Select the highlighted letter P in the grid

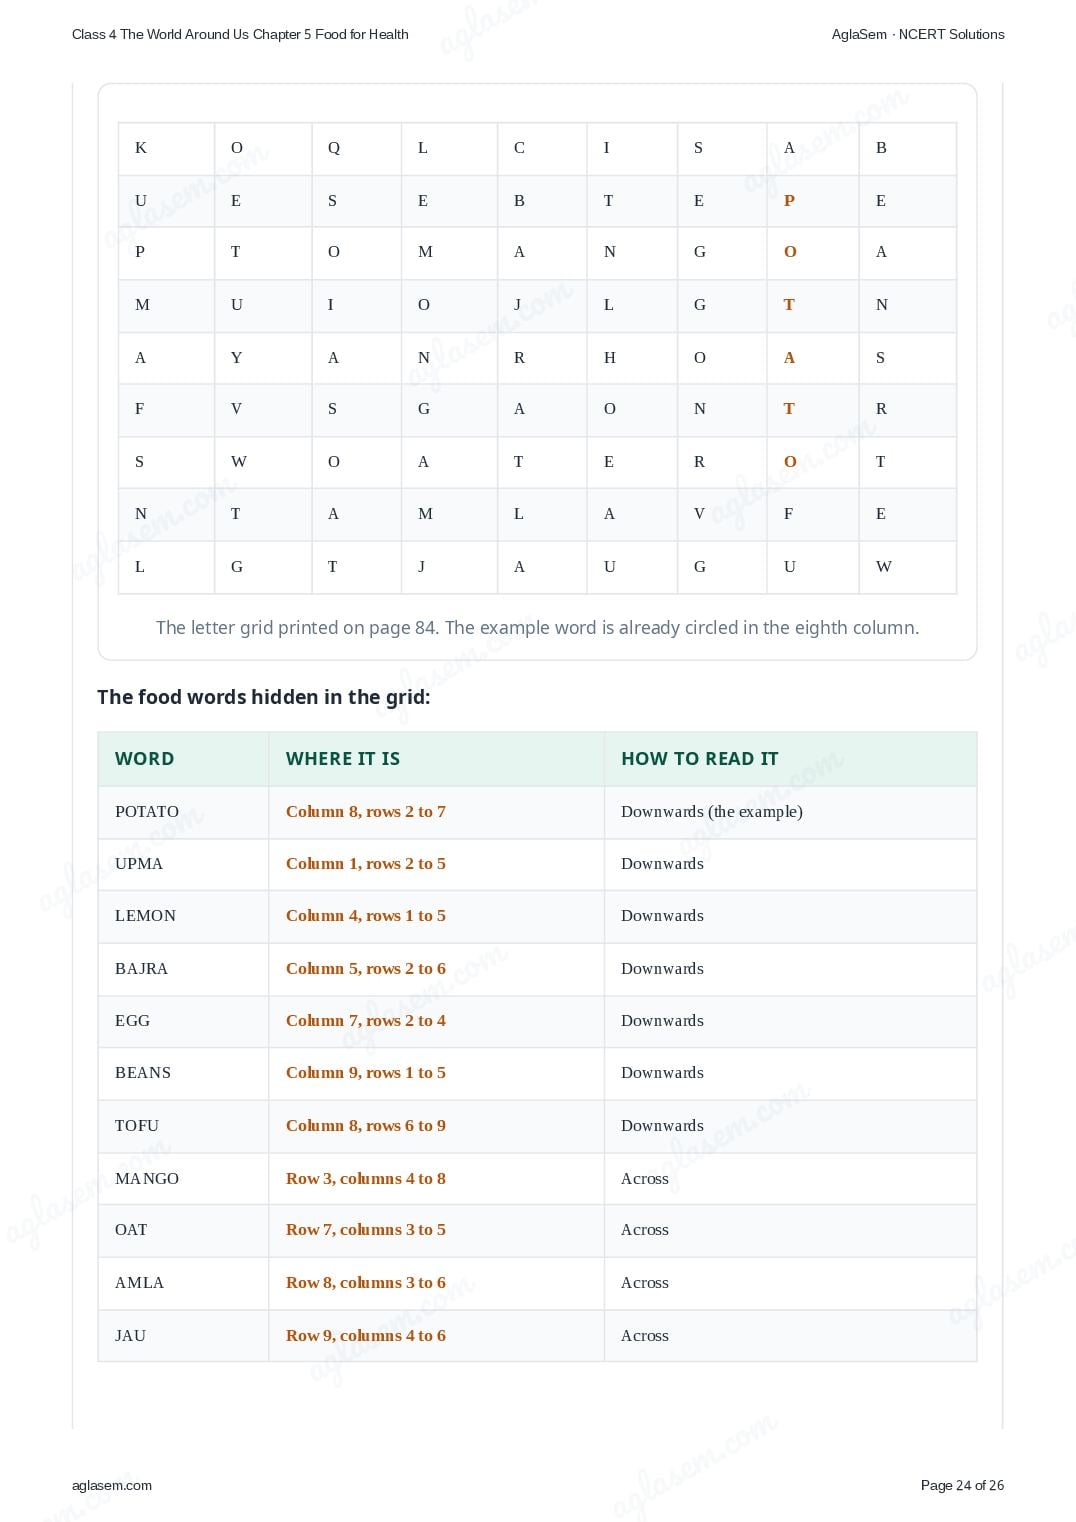[789, 201]
